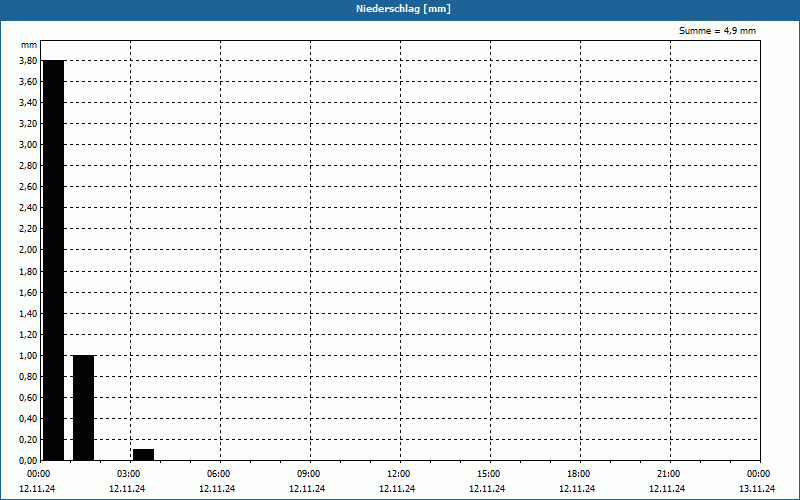Choose the "09:00" time label
This screenshot has height=500, width=800.
click(309, 474)
